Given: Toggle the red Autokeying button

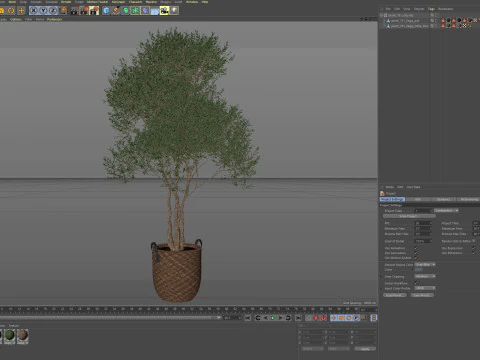Looking at the screenshot, I should tap(323, 318).
